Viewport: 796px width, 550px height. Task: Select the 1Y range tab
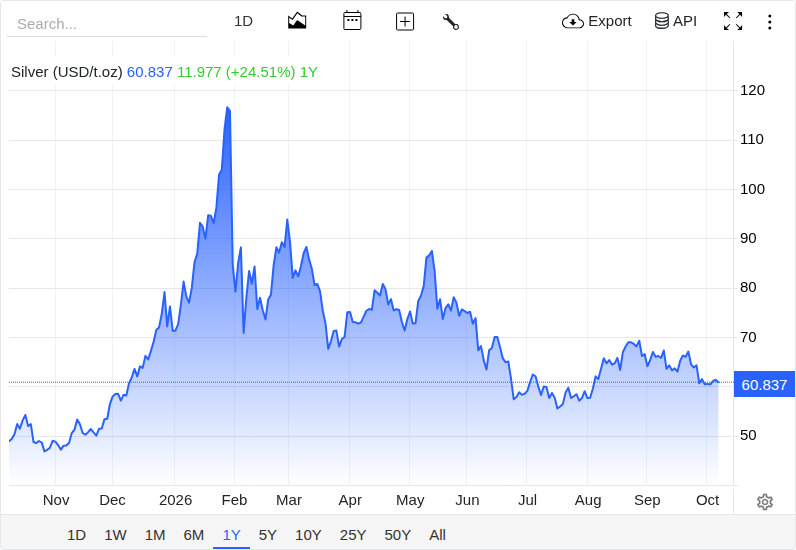click(231, 535)
